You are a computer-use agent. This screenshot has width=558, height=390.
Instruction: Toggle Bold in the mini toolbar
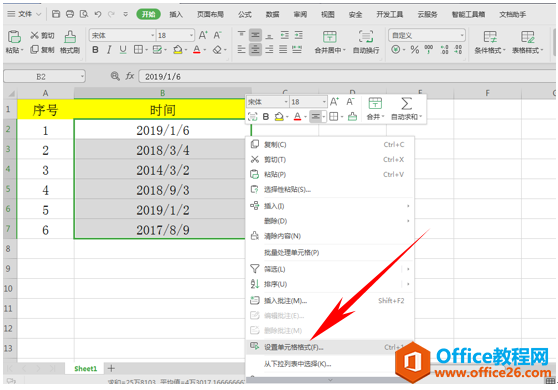coord(266,116)
